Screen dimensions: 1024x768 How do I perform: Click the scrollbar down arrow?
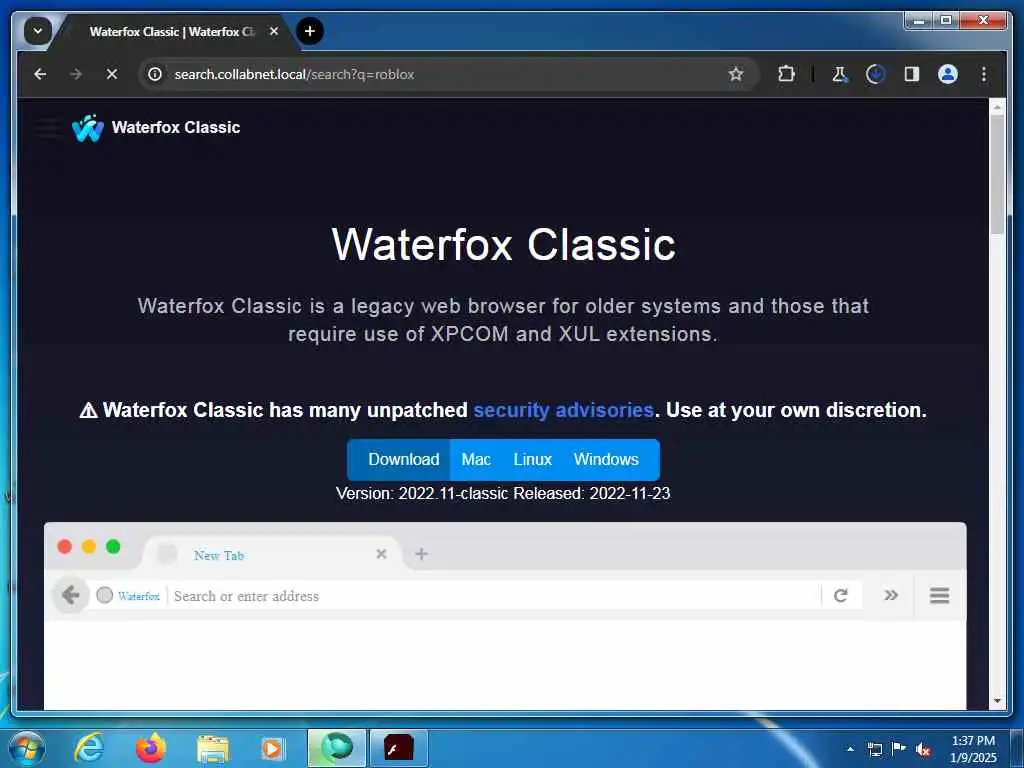997,701
